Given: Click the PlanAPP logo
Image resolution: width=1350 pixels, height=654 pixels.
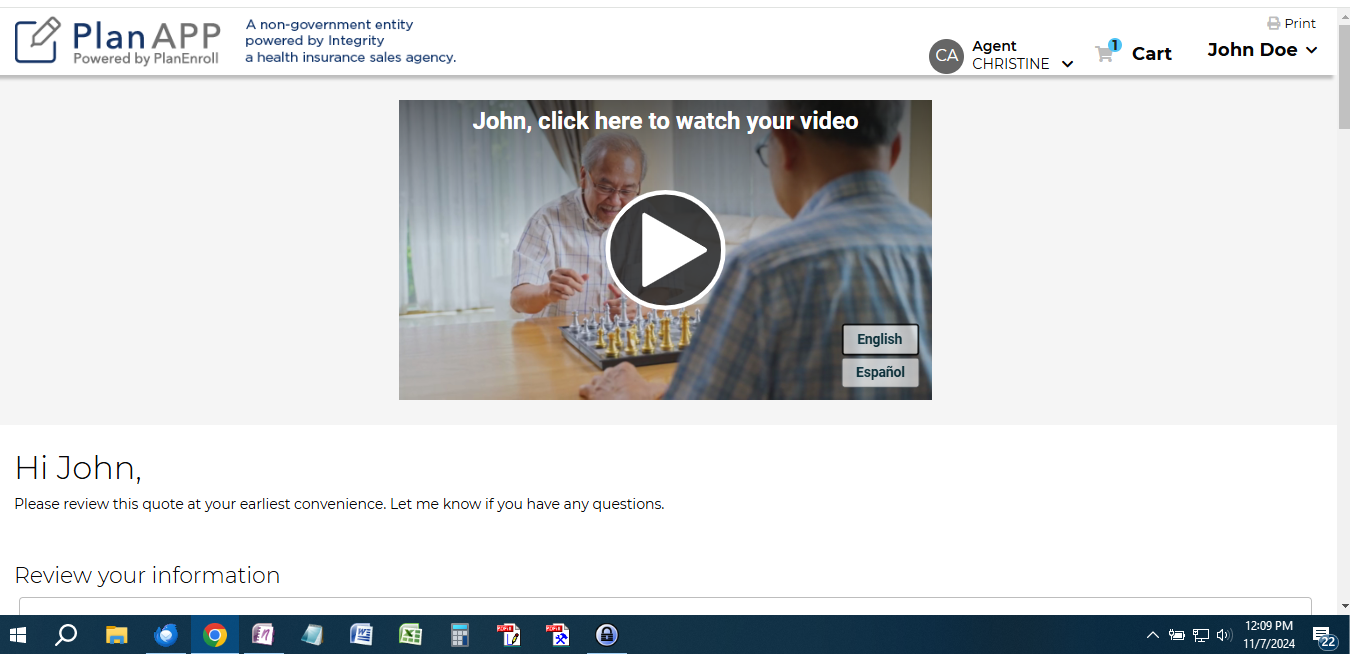Looking at the screenshot, I should pos(118,40).
